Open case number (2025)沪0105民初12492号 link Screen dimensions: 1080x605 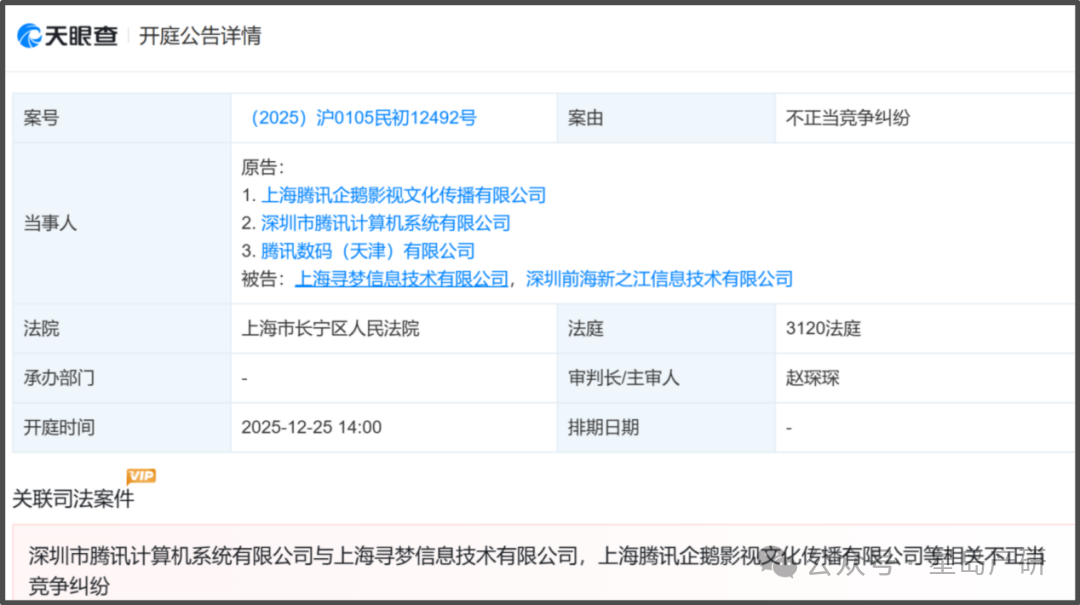[360, 118]
